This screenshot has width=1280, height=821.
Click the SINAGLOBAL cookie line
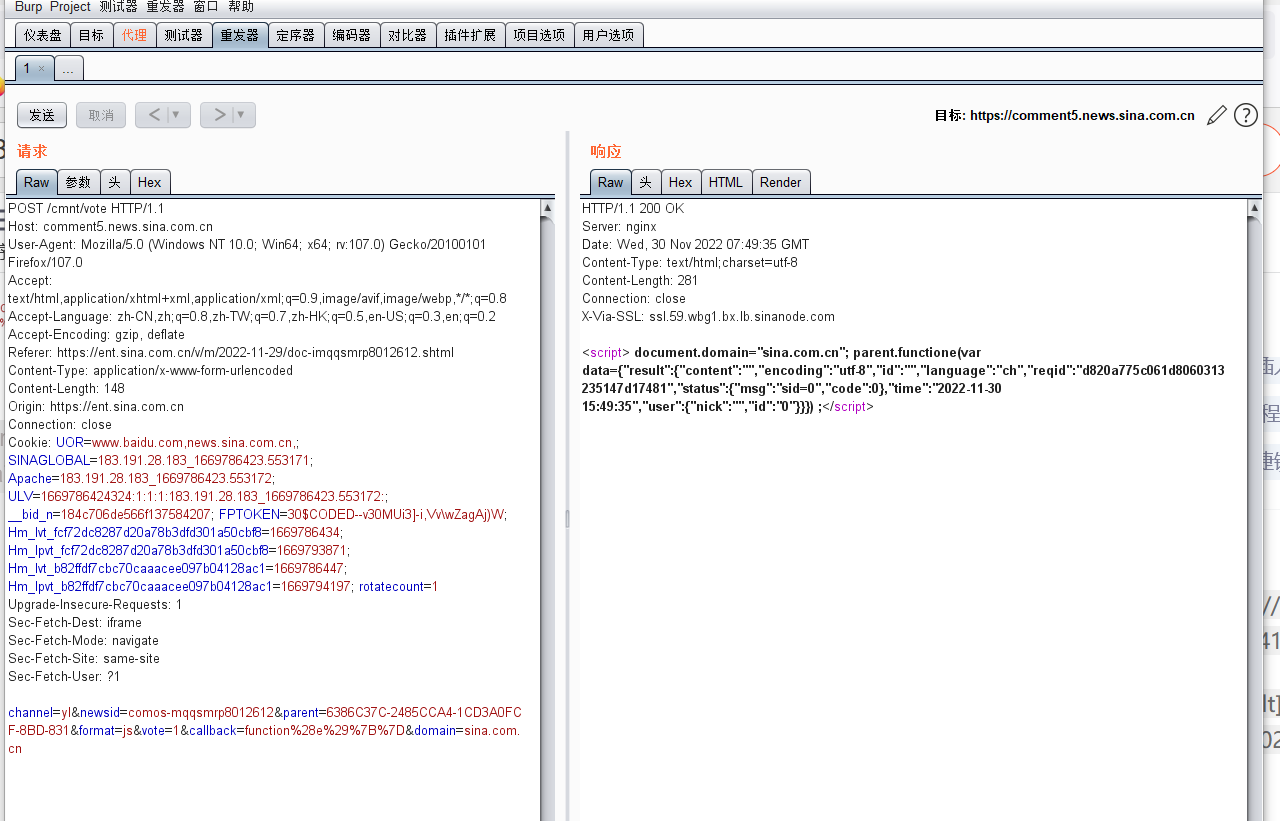pyautogui.click(x=161, y=461)
